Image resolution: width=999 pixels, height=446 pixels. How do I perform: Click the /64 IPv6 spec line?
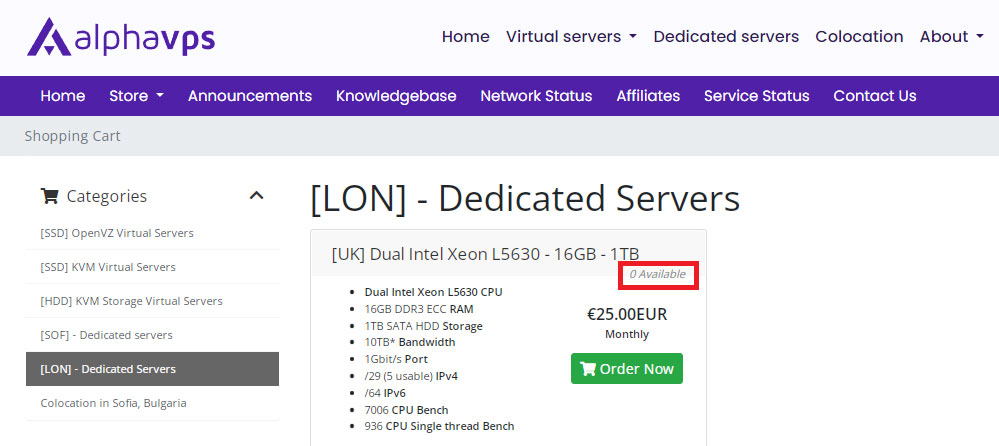[x=385, y=393]
